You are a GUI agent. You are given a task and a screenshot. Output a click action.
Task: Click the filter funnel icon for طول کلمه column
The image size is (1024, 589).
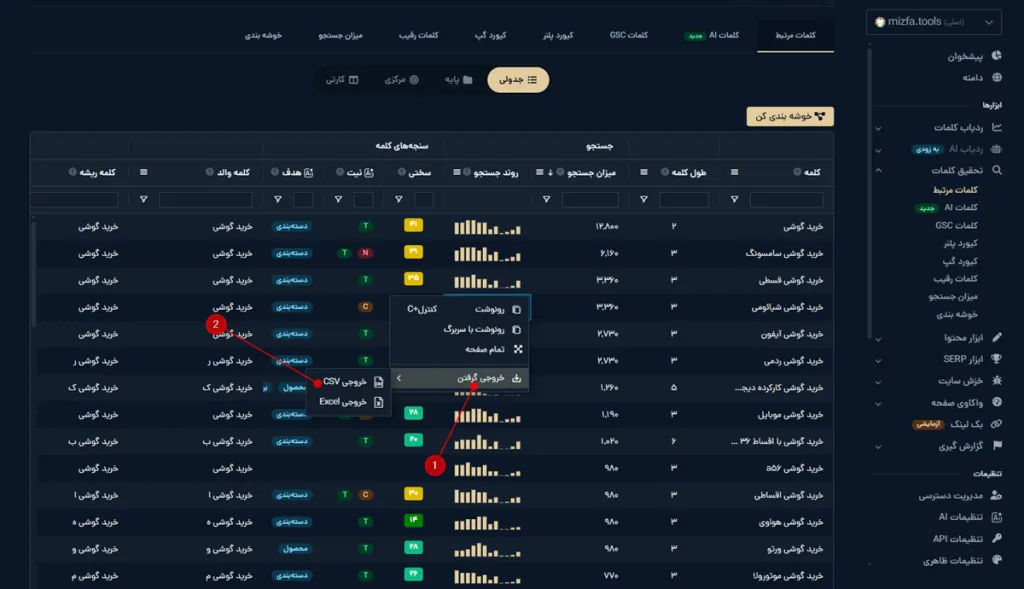(x=644, y=199)
